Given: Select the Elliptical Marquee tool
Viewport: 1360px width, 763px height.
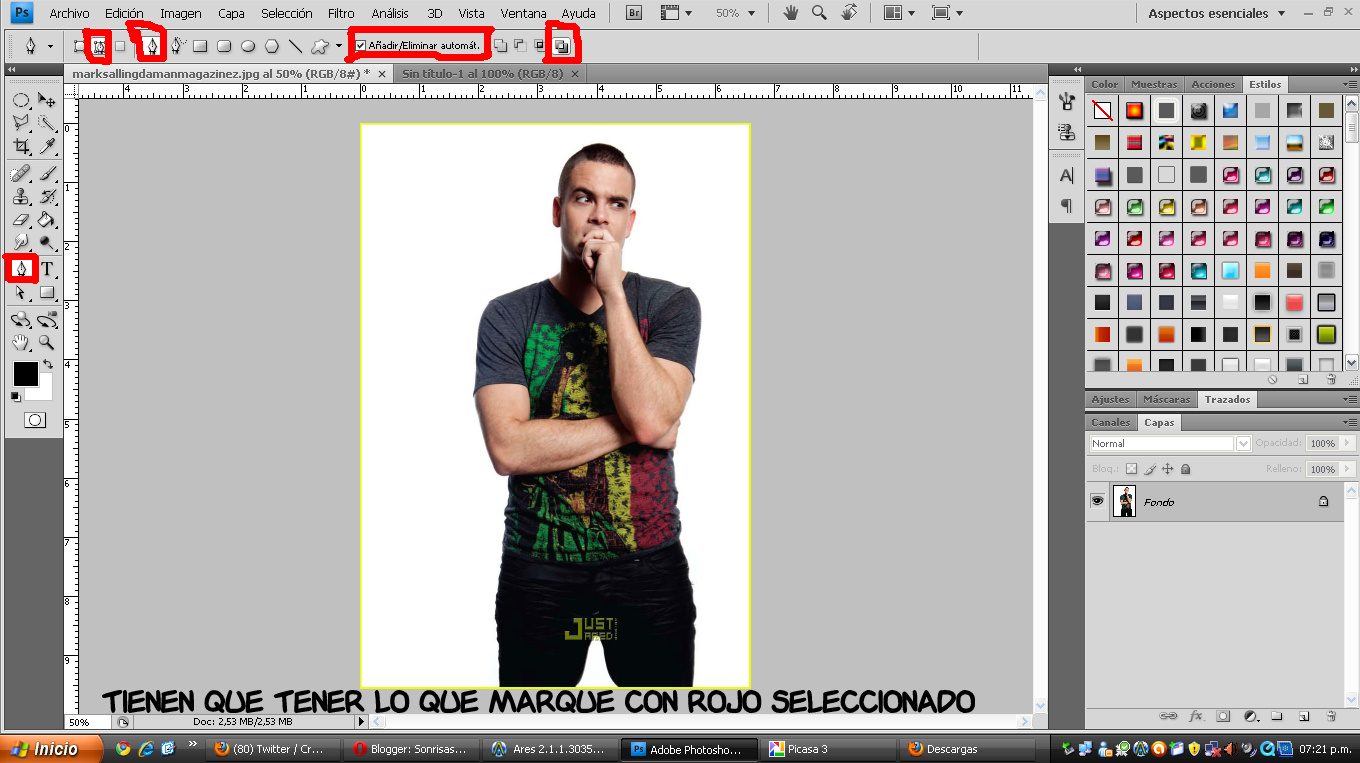Looking at the screenshot, I should pos(21,100).
